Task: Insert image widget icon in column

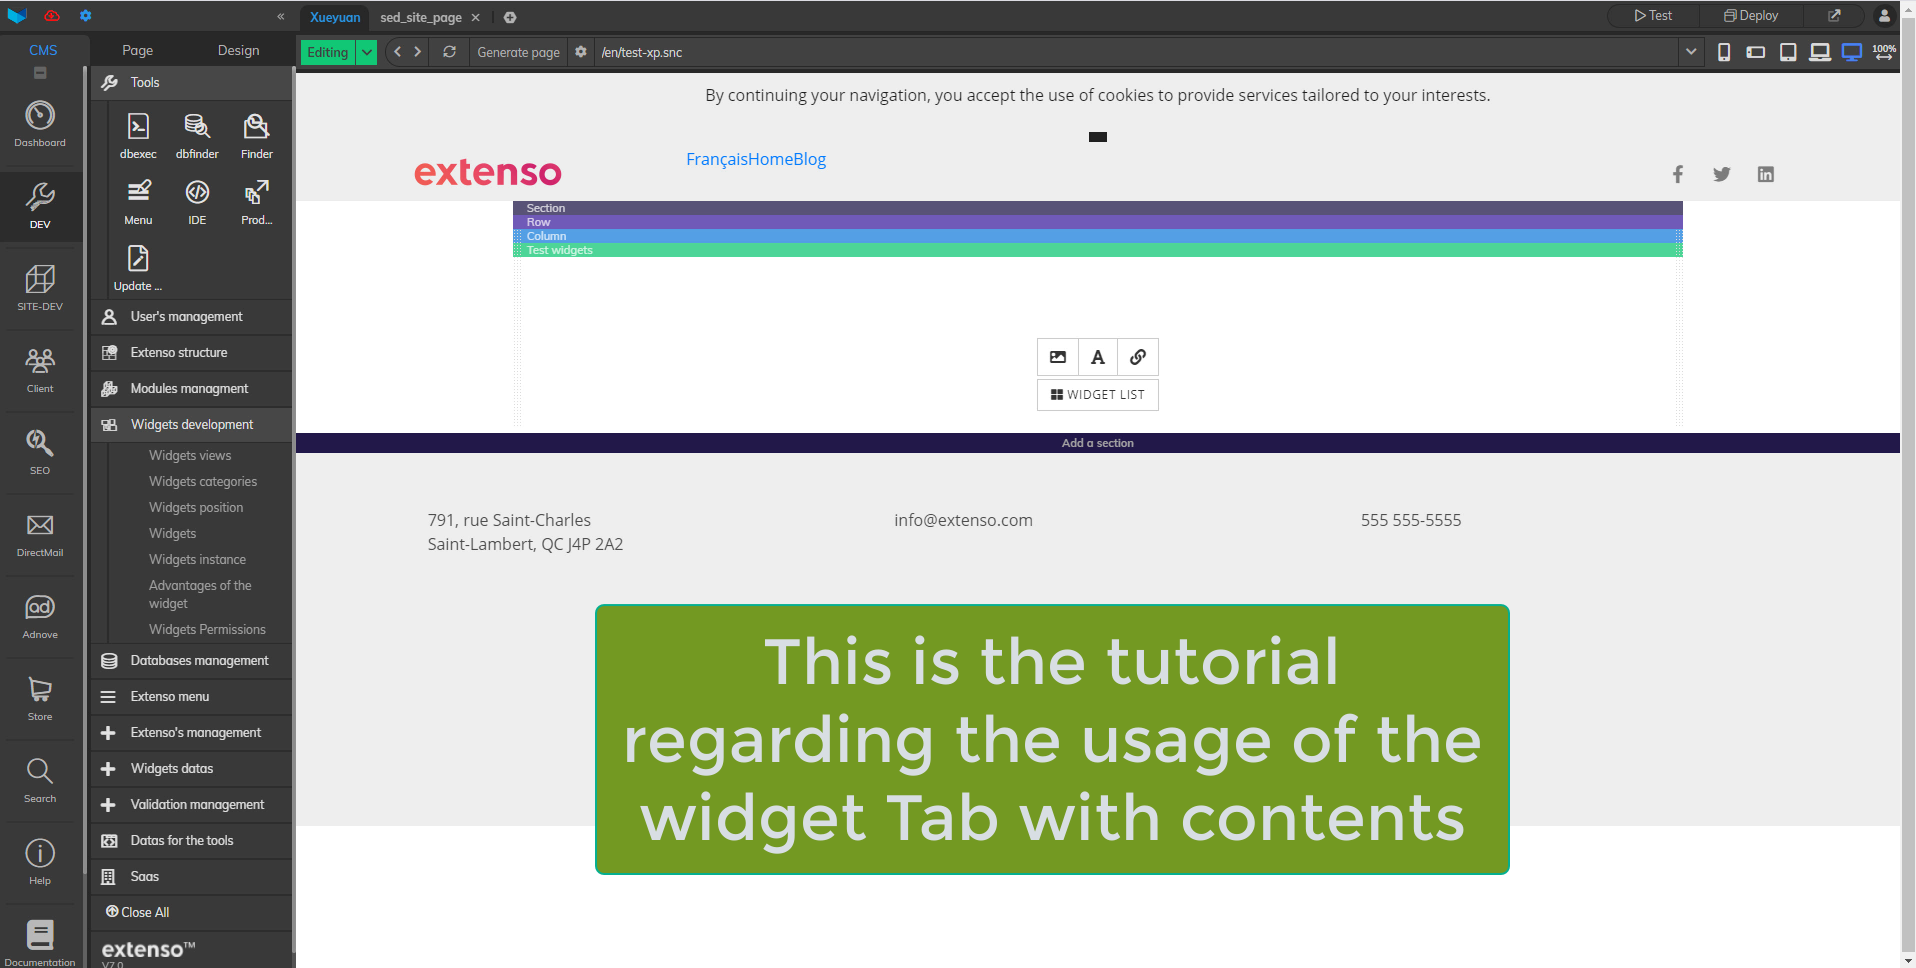Action: 1058,357
